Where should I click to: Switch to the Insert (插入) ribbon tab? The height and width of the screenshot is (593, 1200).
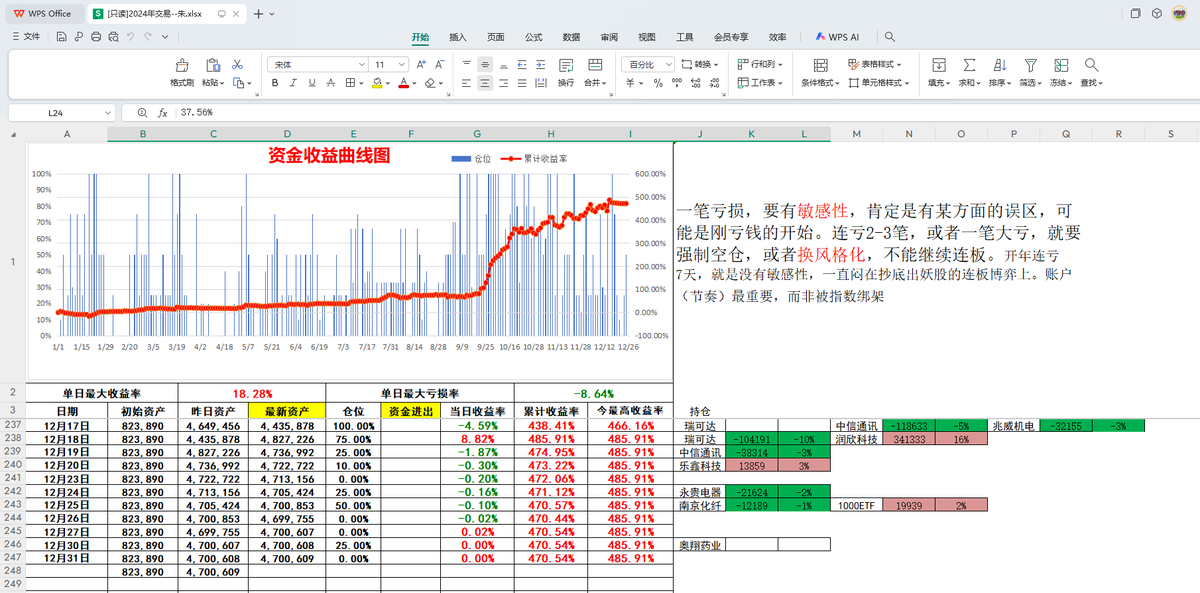pos(458,37)
